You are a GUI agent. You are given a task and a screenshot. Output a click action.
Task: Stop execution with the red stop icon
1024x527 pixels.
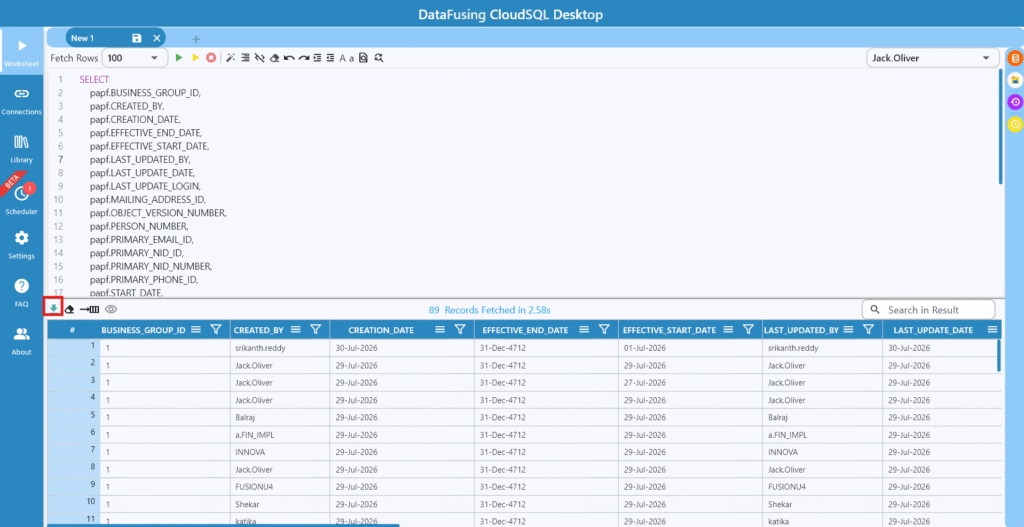click(211, 58)
